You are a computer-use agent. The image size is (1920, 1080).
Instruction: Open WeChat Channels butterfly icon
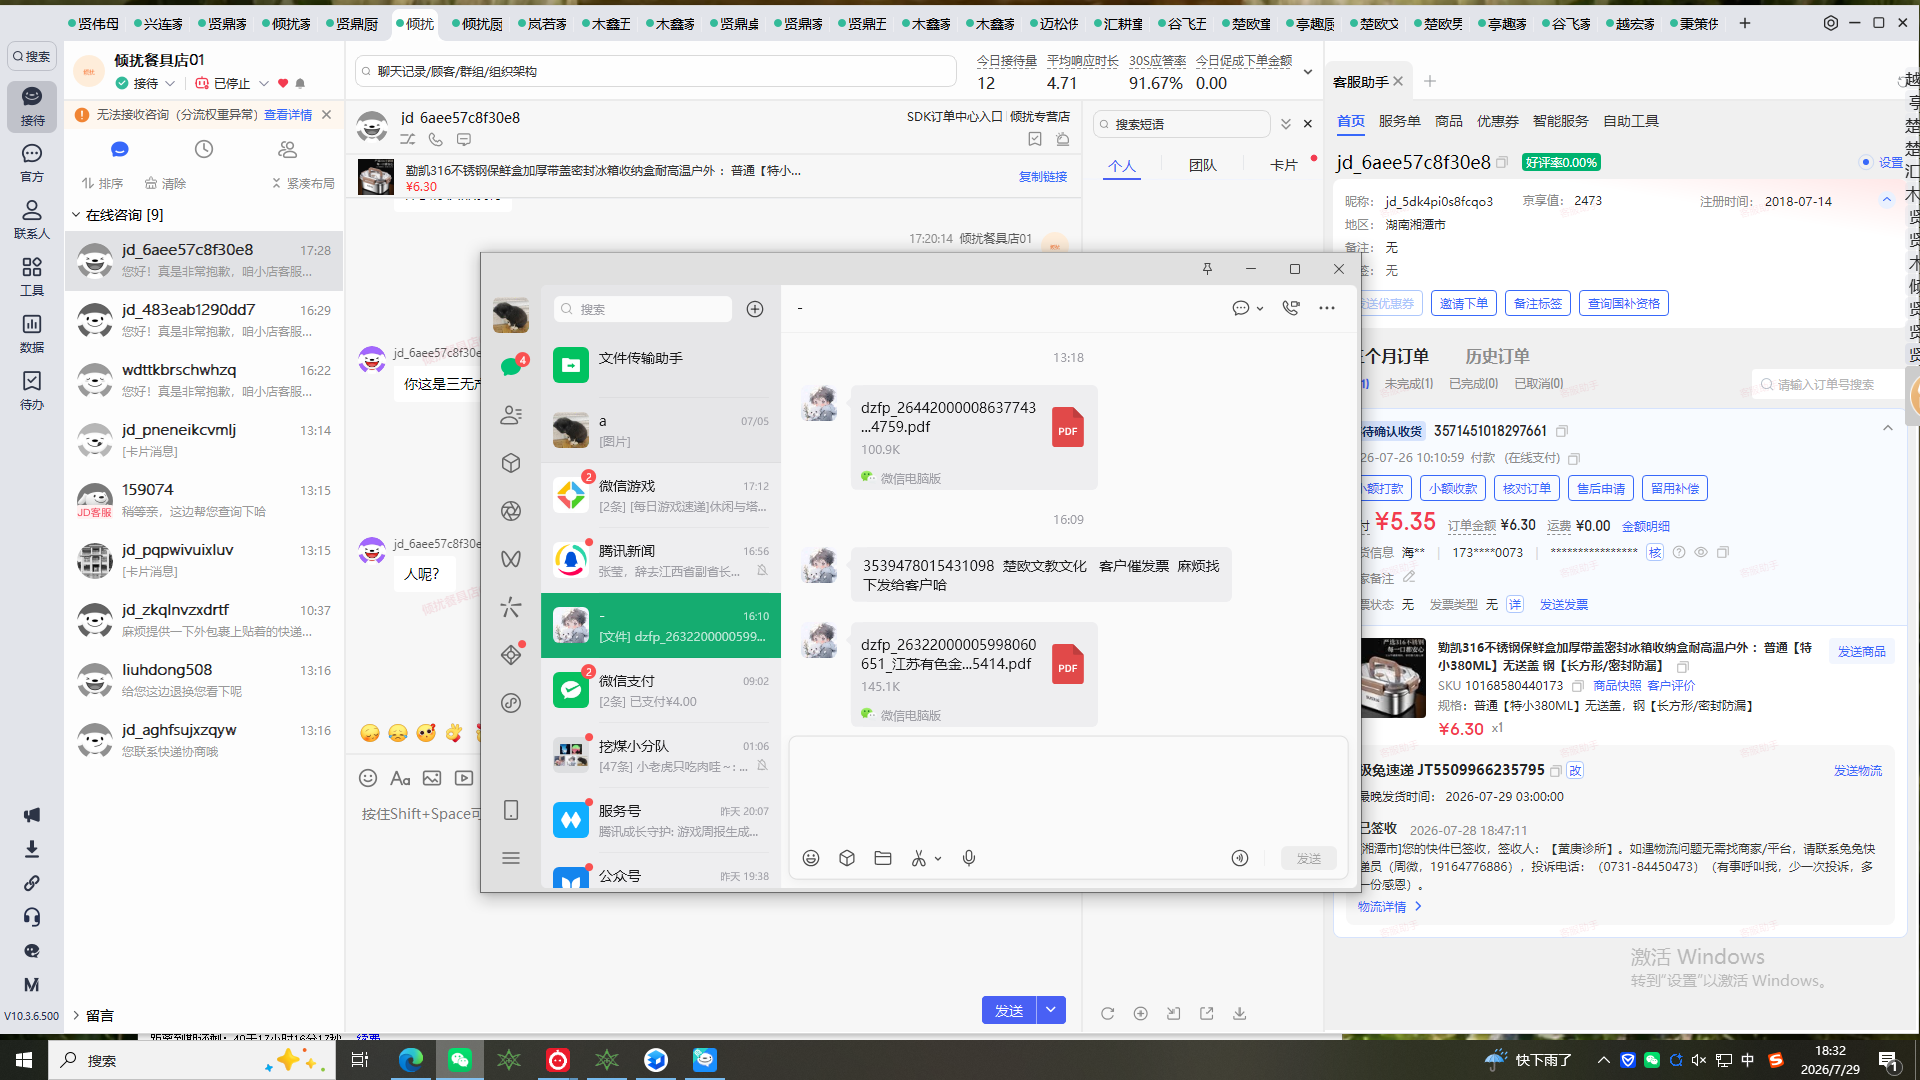click(x=511, y=559)
